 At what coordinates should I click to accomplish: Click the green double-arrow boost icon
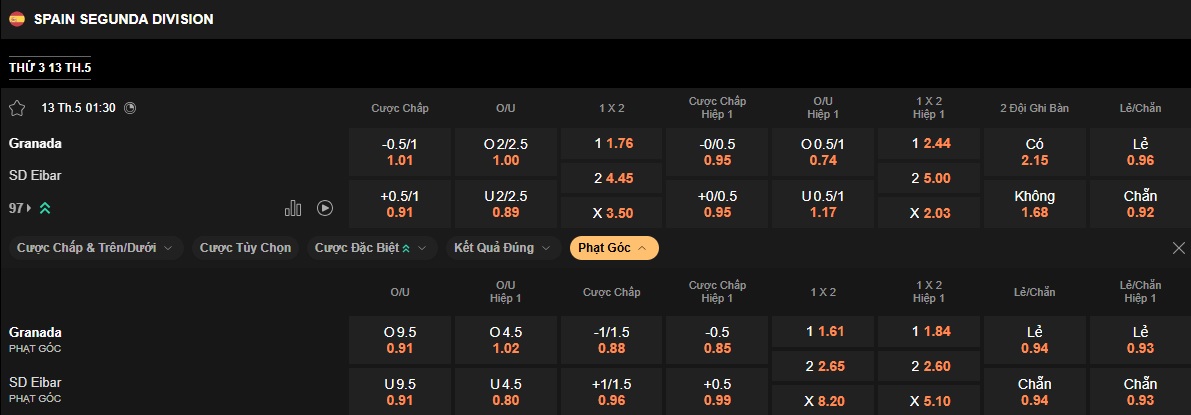45,208
